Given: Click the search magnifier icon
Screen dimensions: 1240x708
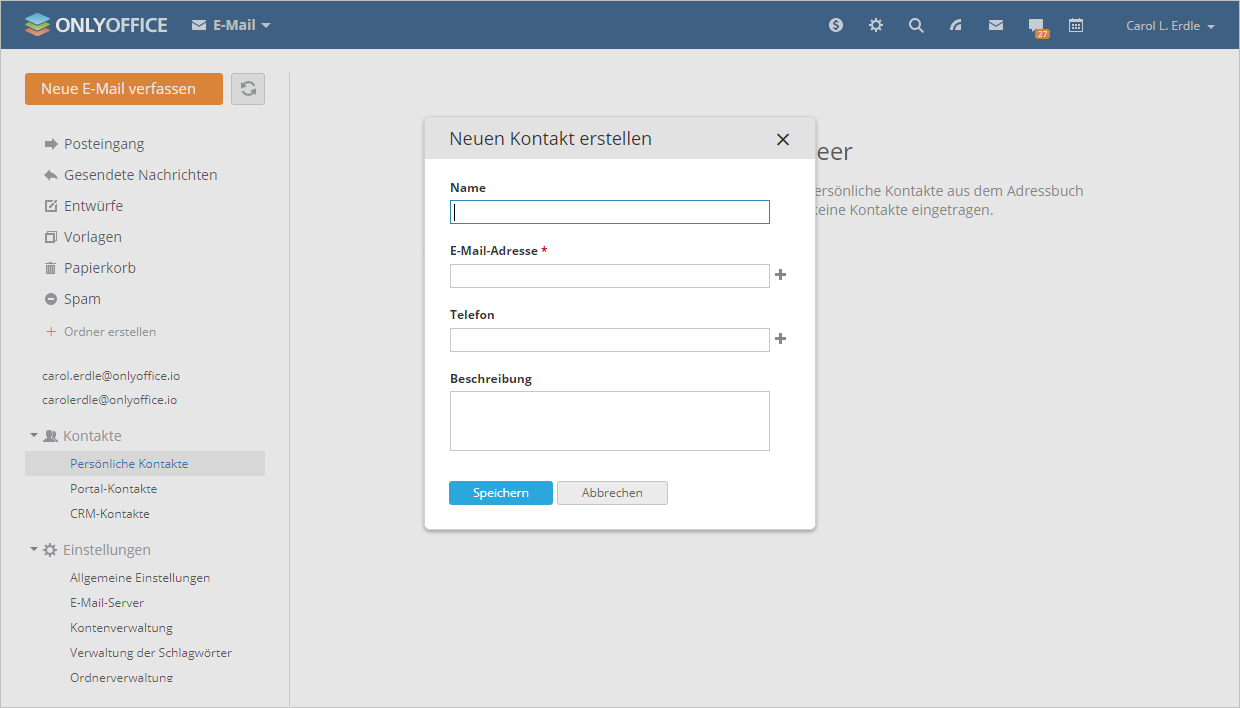Looking at the screenshot, I should tap(916, 25).
